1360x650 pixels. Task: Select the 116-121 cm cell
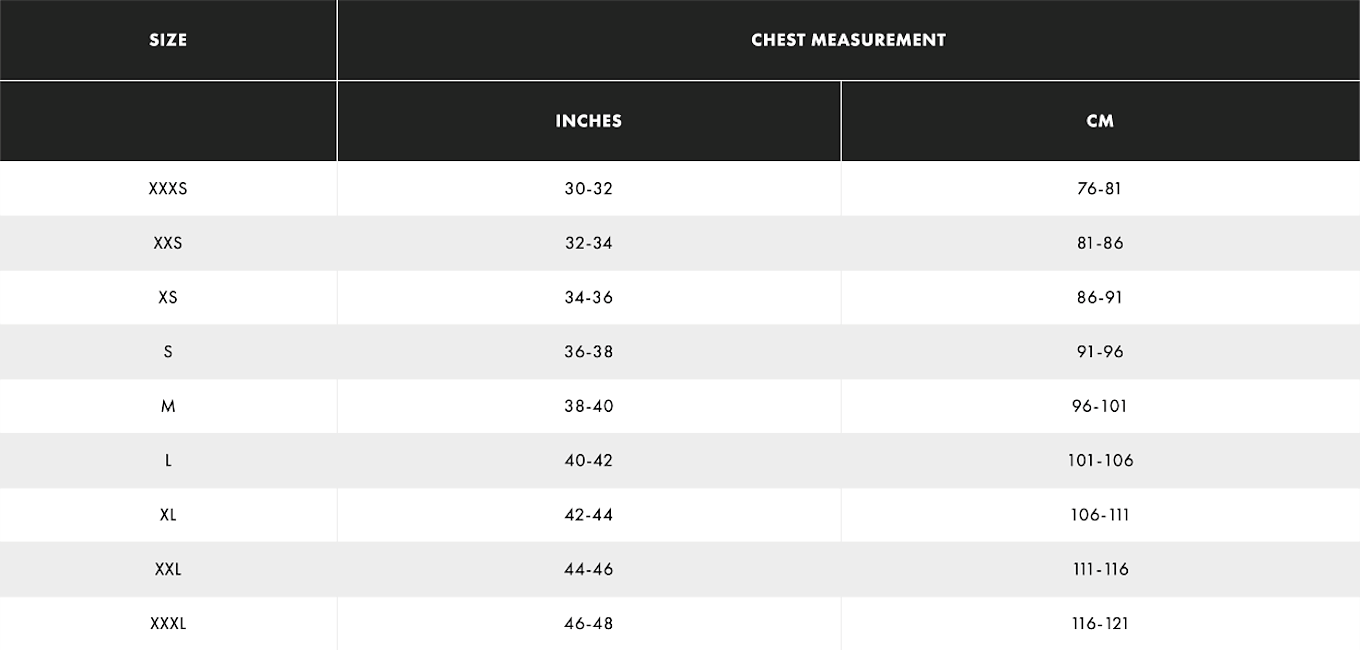[x=1100, y=623]
